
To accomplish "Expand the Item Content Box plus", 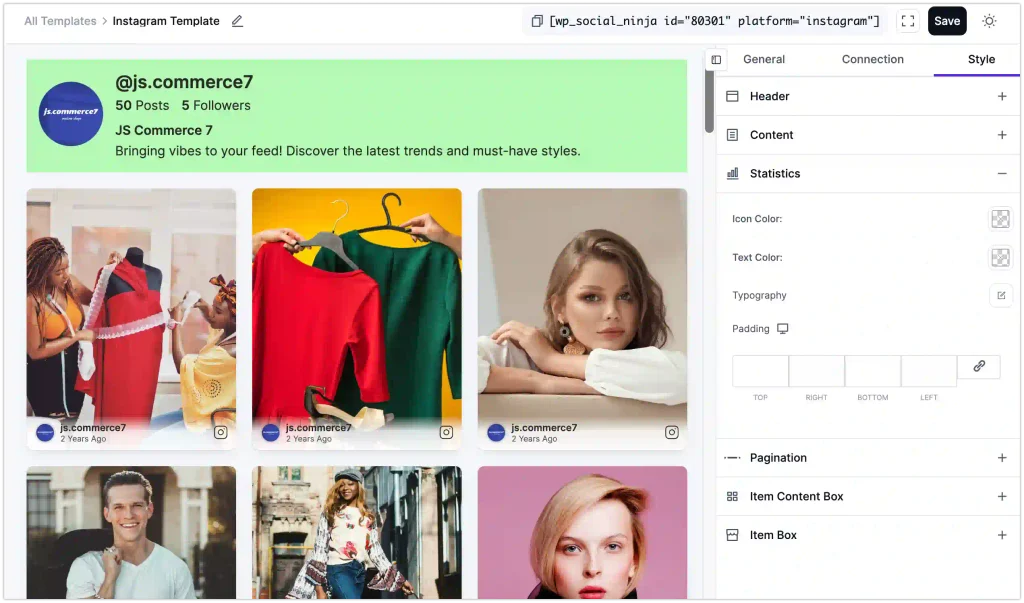I will (x=1002, y=497).
